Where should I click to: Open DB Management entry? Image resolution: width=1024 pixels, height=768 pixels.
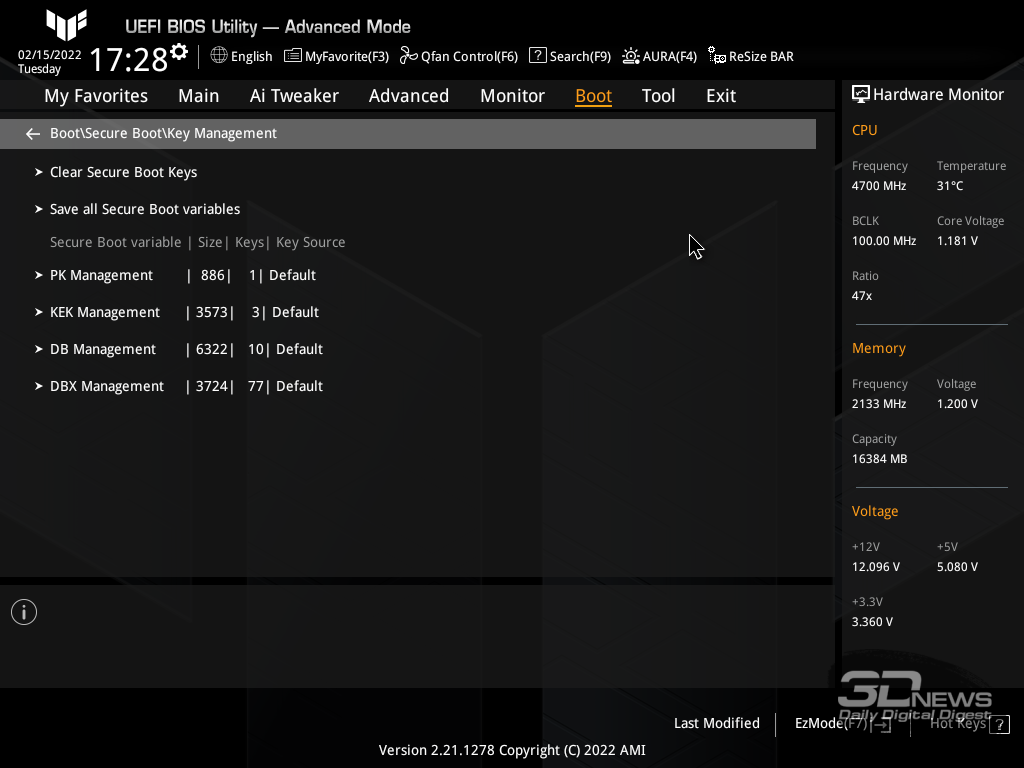[103, 349]
